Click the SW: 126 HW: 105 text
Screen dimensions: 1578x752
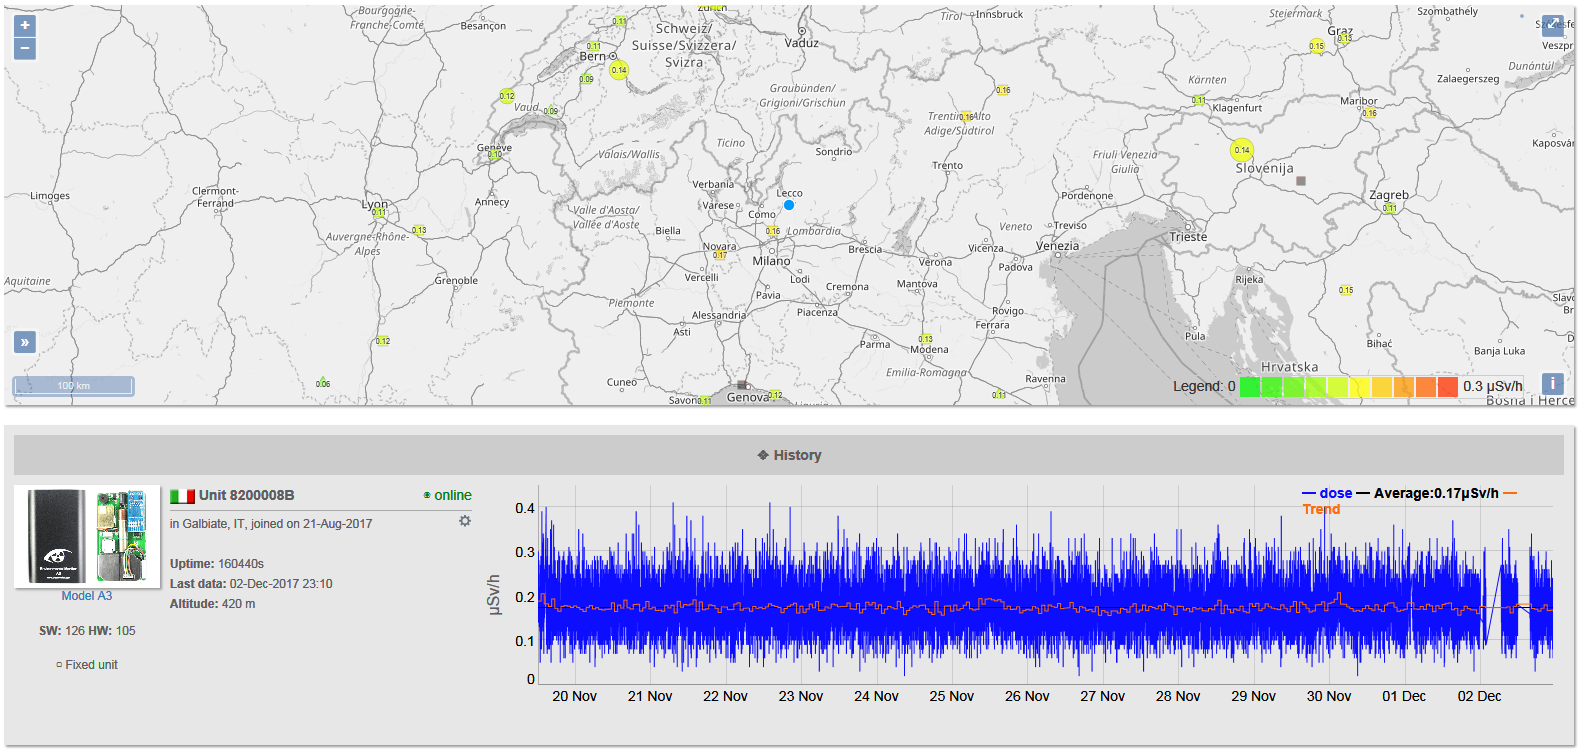[x=87, y=631]
